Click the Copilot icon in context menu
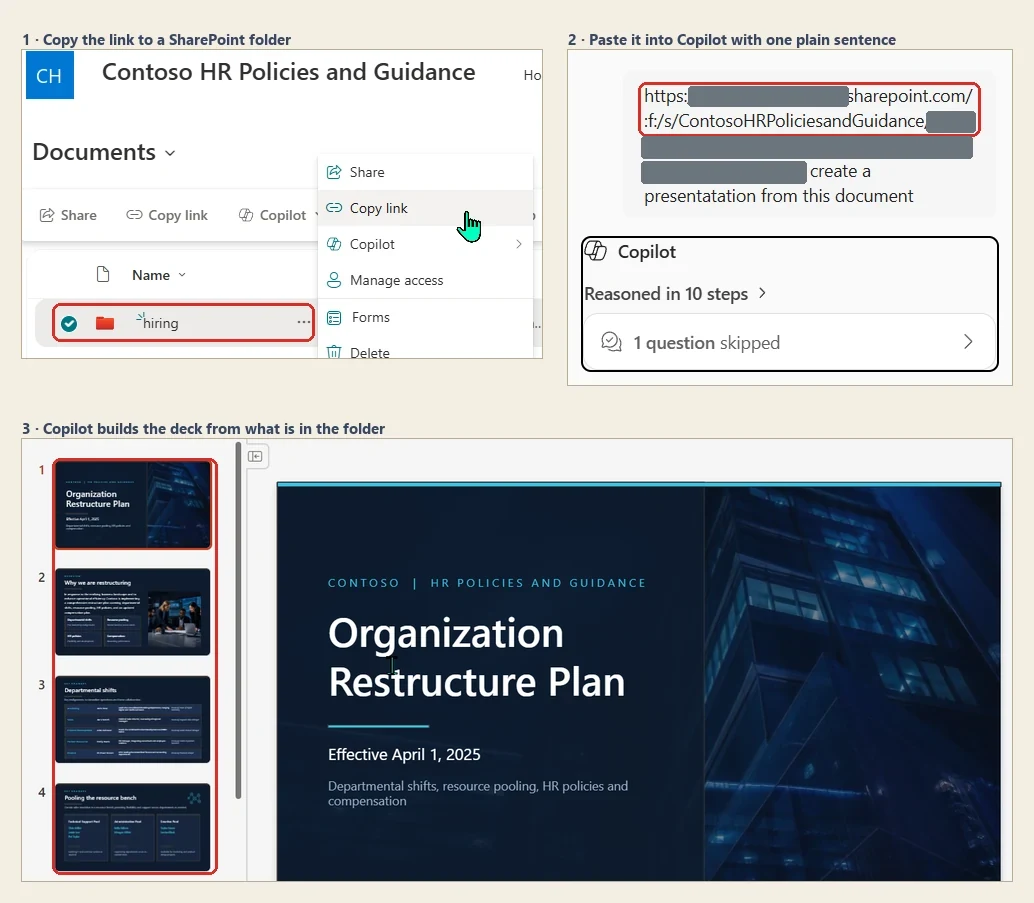Viewport: 1034px width, 903px height. (x=334, y=244)
